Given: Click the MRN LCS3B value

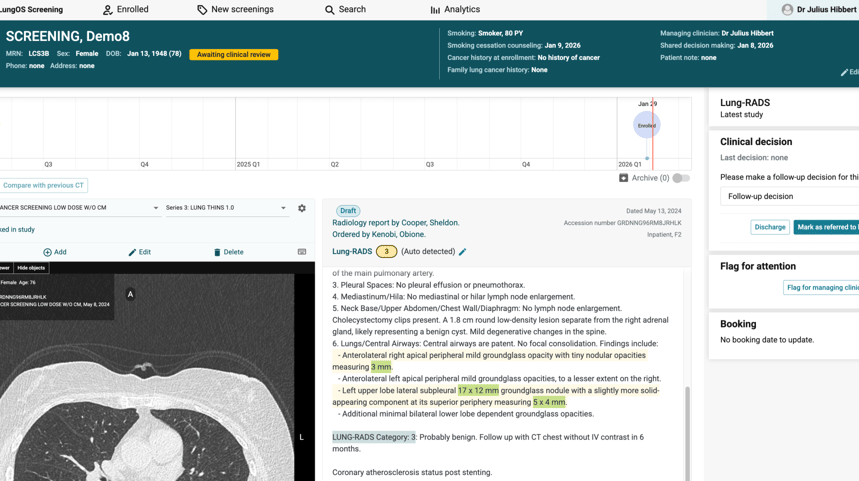Looking at the screenshot, I should click(39, 54).
